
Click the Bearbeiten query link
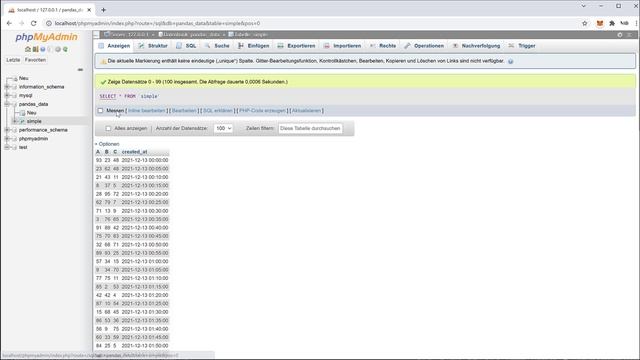(184, 111)
